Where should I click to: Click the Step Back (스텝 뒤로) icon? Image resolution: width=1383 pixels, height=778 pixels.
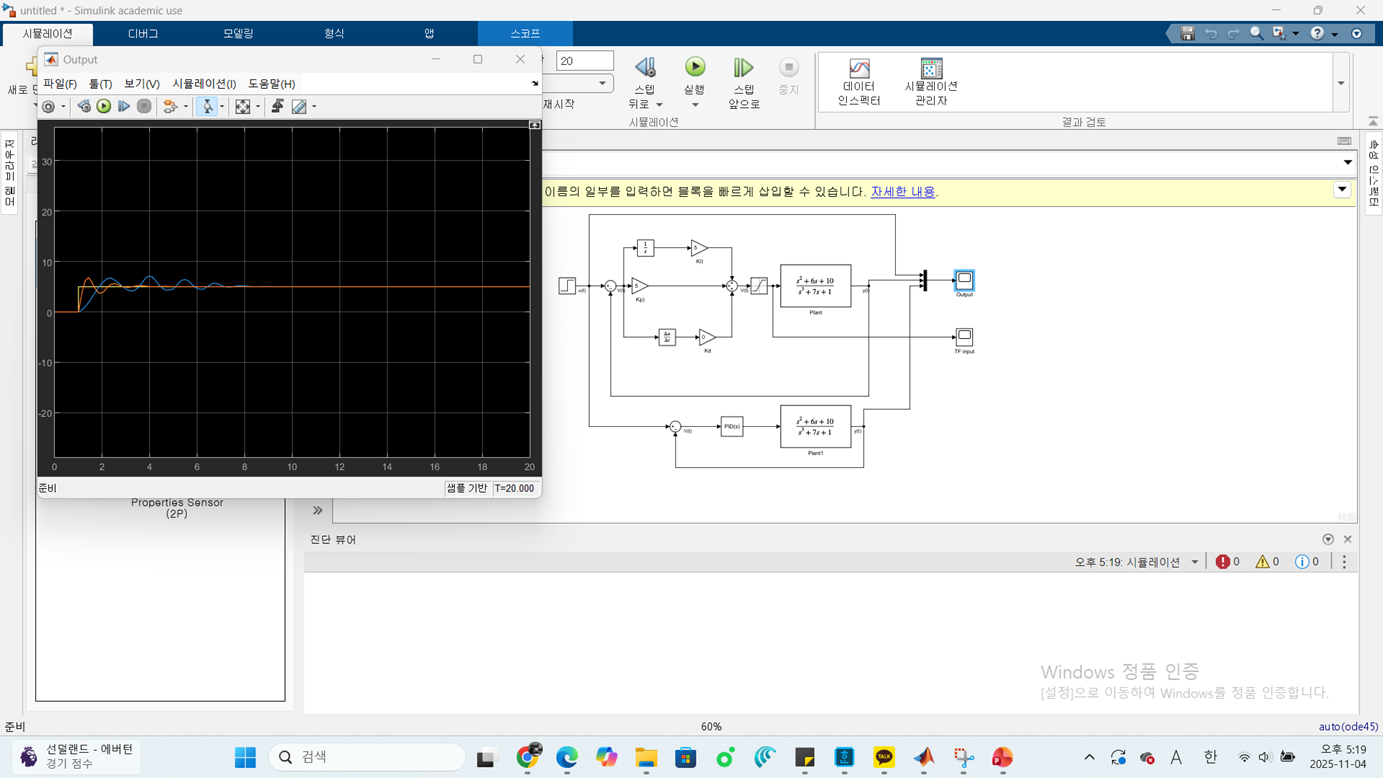[645, 68]
